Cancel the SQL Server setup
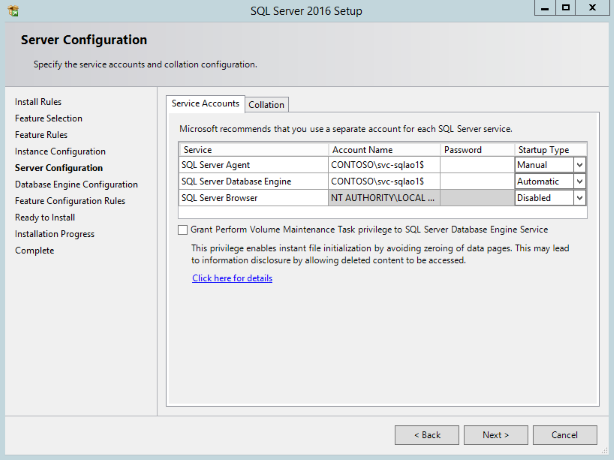614x460 pixels. 565,435
